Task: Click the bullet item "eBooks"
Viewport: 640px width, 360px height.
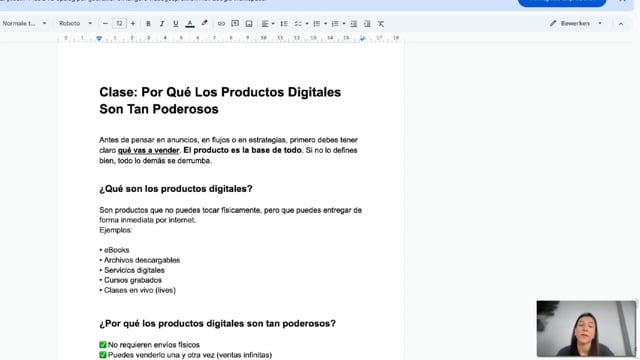Action: point(116,250)
